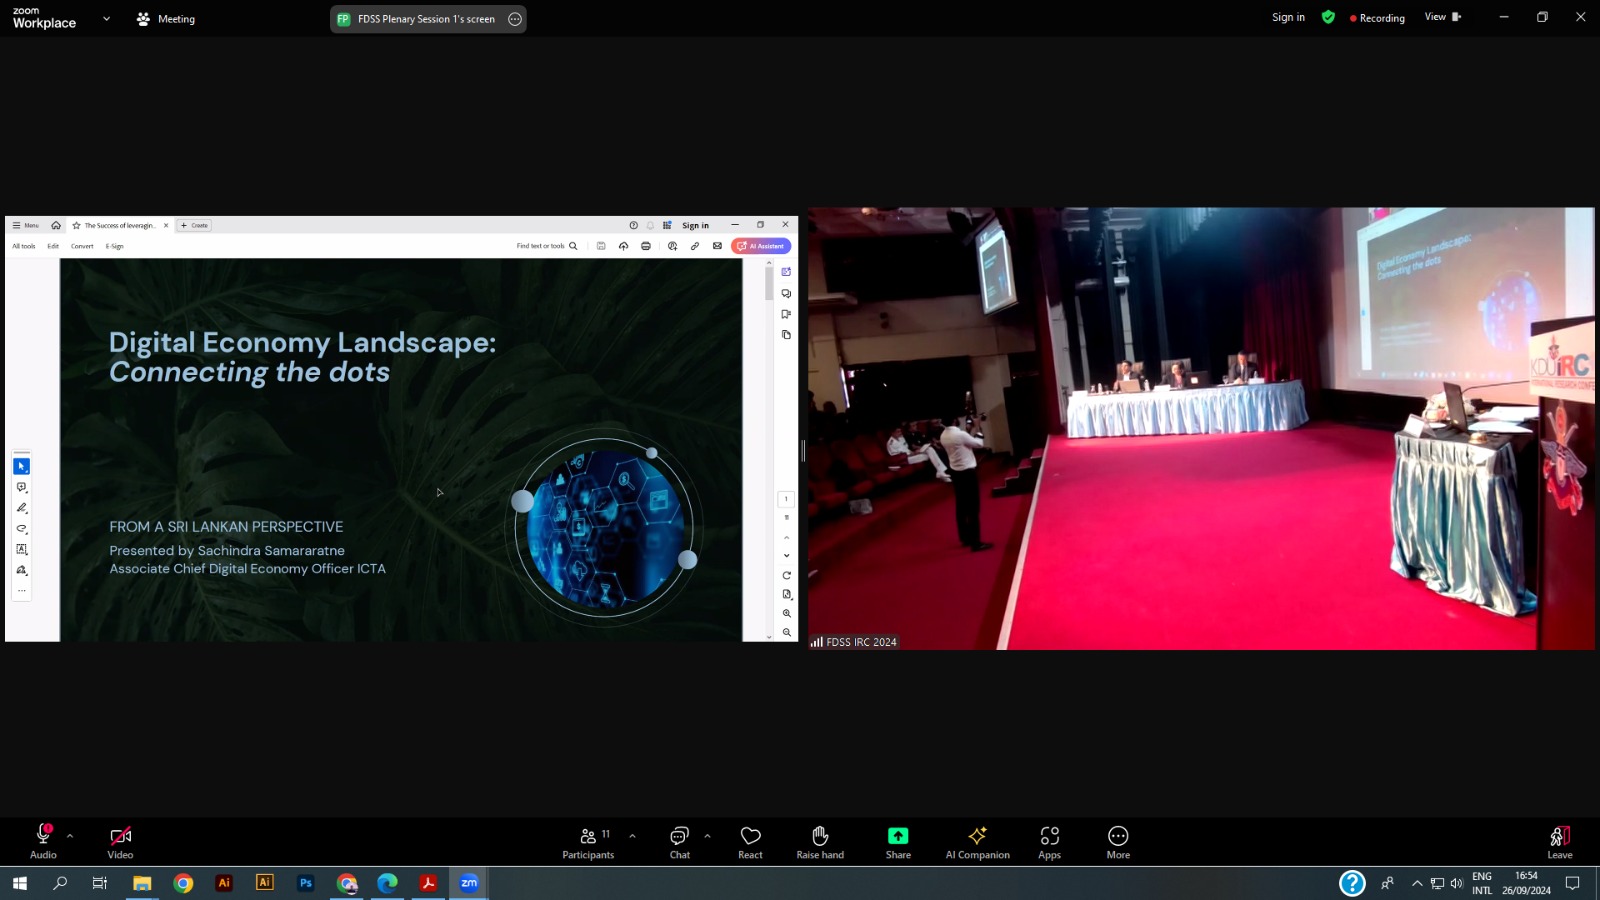The image size is (1600, 900).
Task: Open the View layout menu
Action: coord(1443,17)
